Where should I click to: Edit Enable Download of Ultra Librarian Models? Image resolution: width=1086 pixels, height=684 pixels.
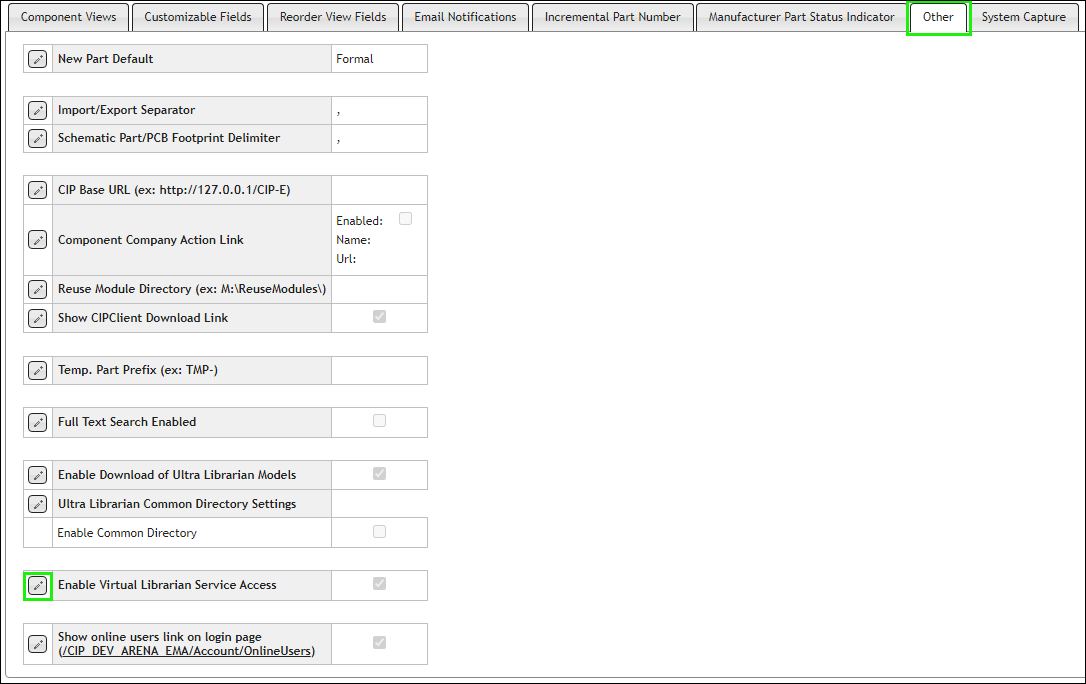pyautogui.click(x=37, y=474)
